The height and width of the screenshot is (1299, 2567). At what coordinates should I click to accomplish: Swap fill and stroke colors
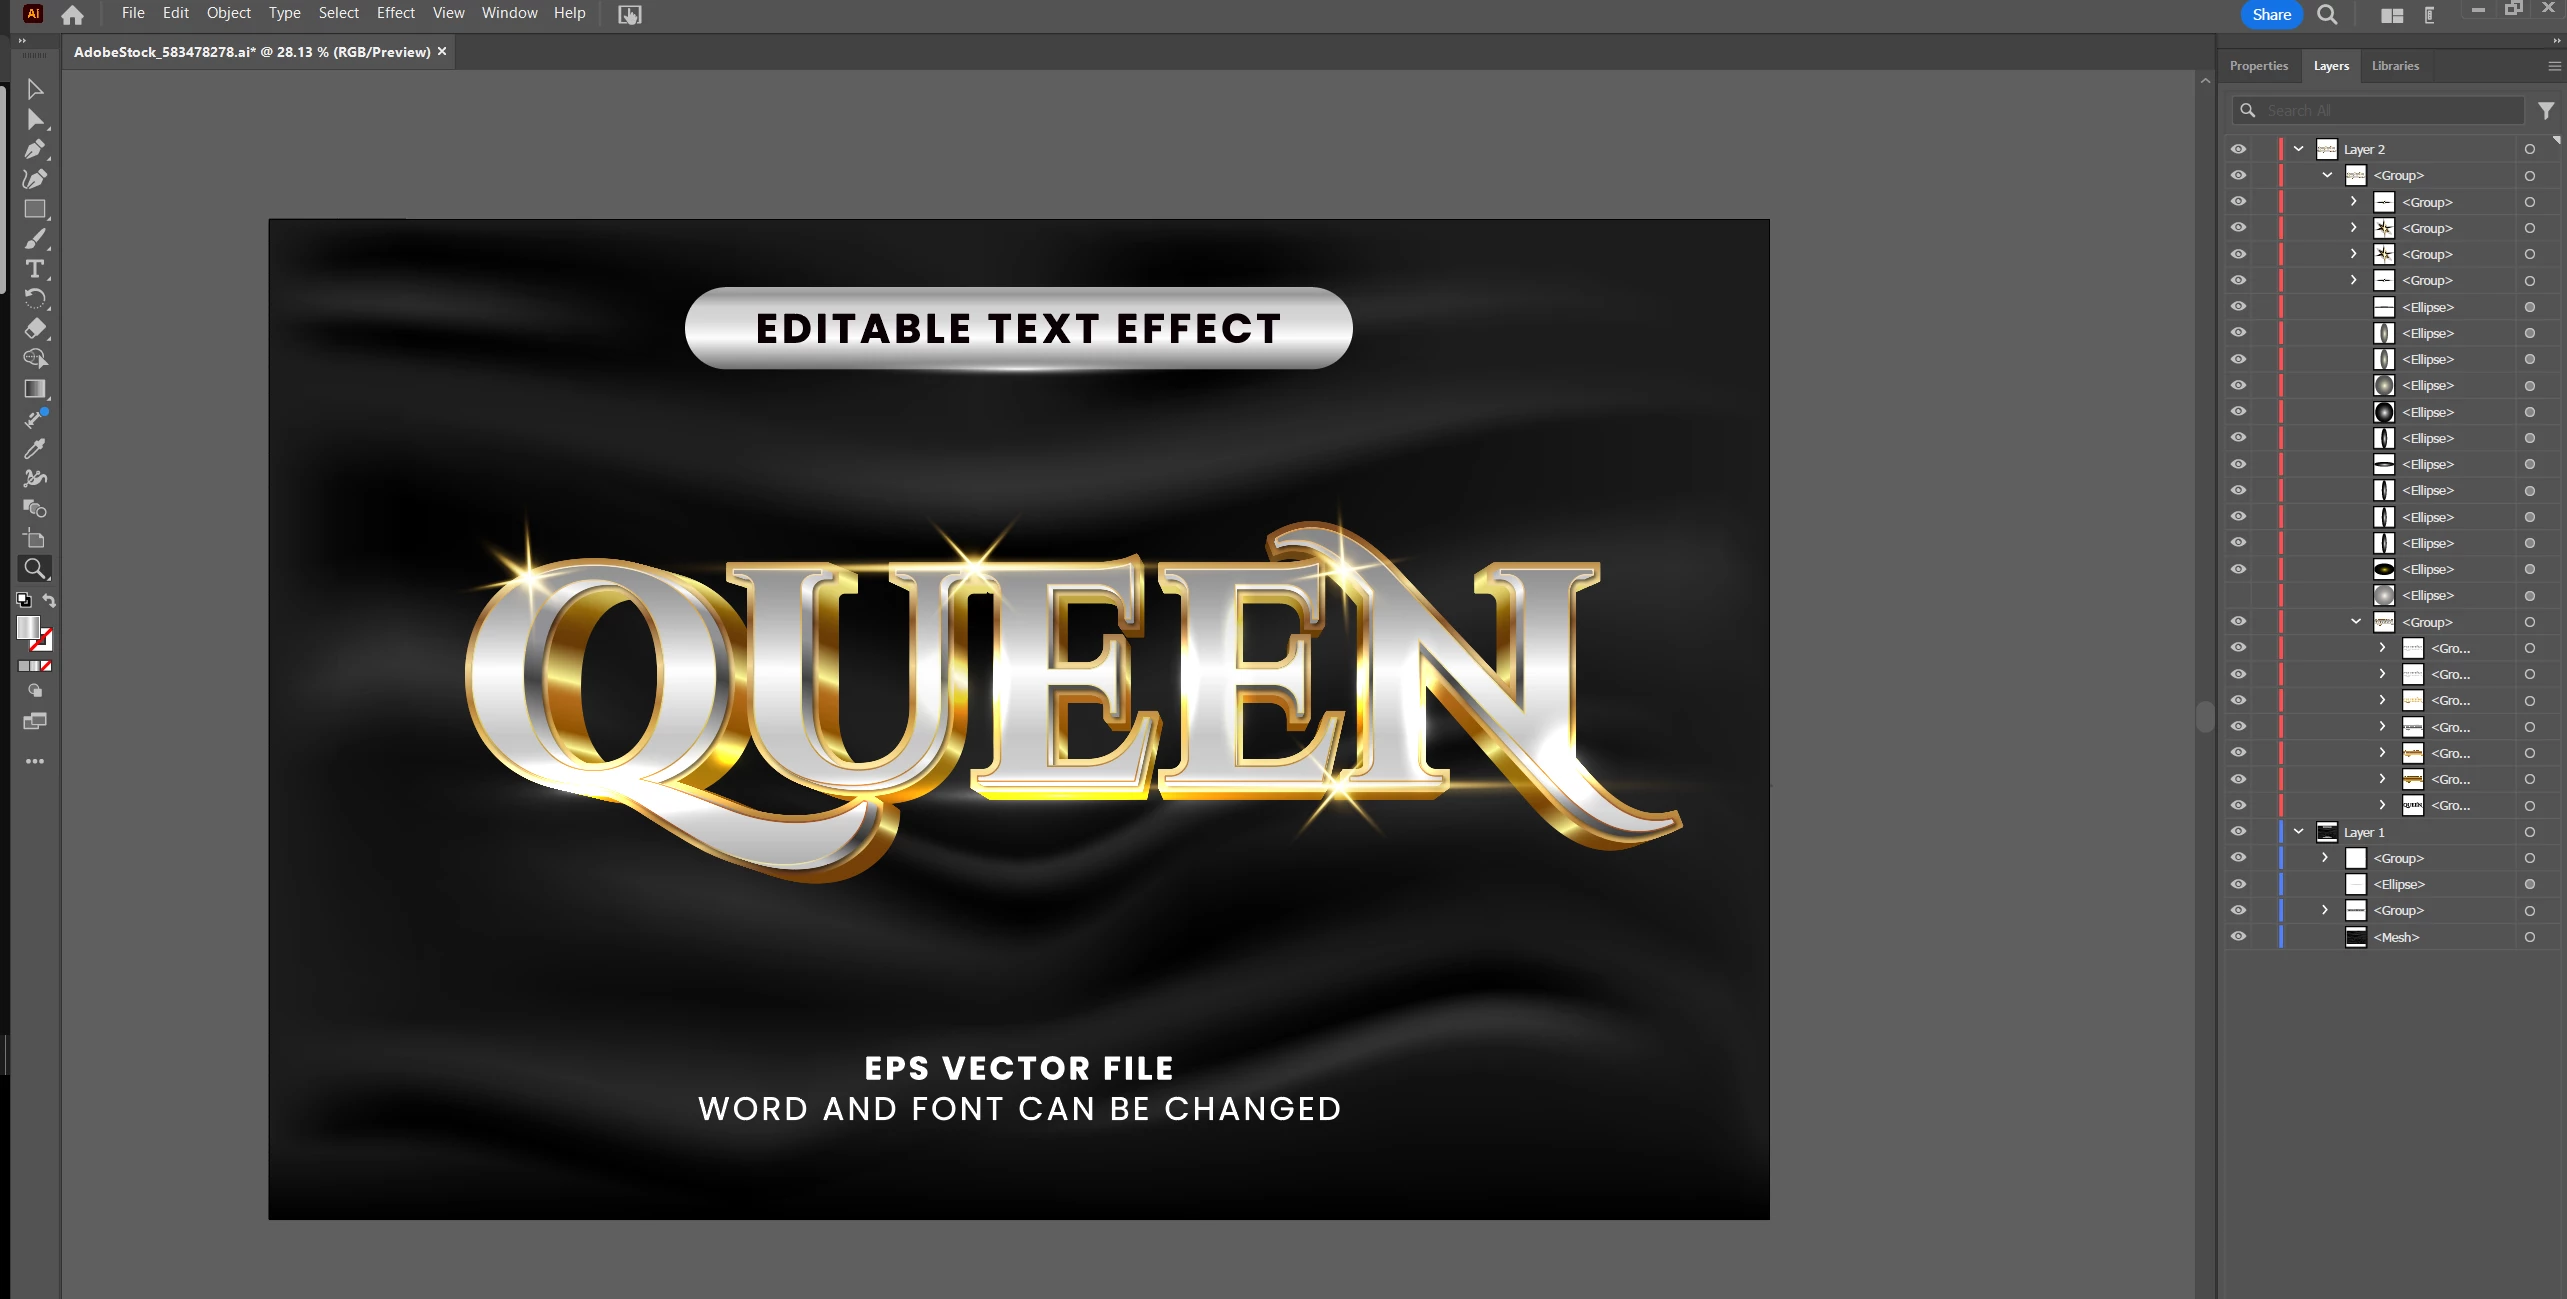(49, 600)
